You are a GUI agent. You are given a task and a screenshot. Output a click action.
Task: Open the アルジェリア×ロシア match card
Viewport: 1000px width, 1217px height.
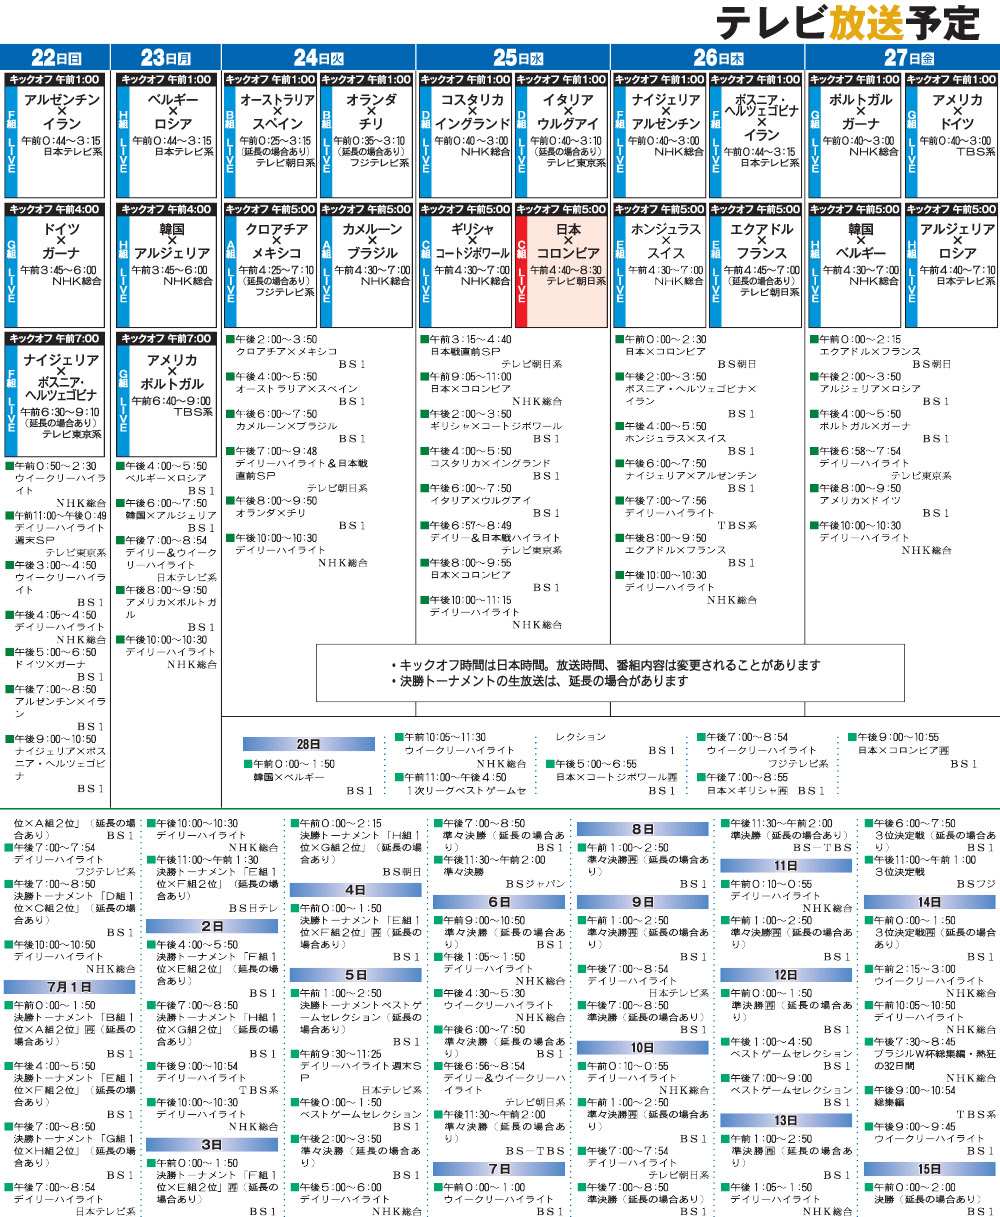[952, 265]
